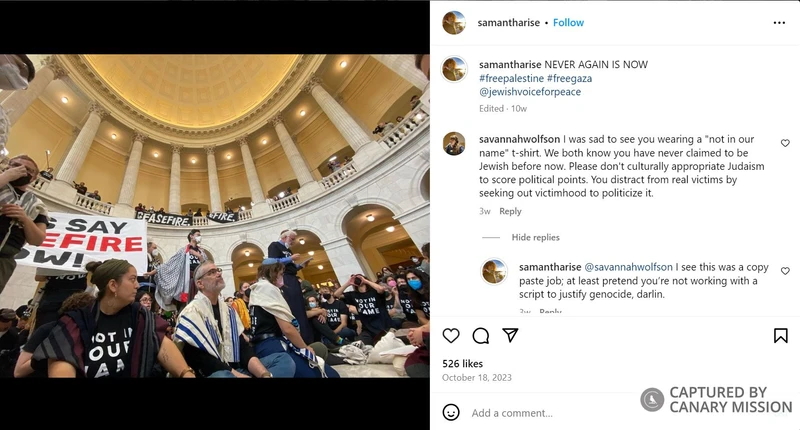Follow samantharise account
The width and height of the screenshot is (800, 430).
click(x=568, y=22)
